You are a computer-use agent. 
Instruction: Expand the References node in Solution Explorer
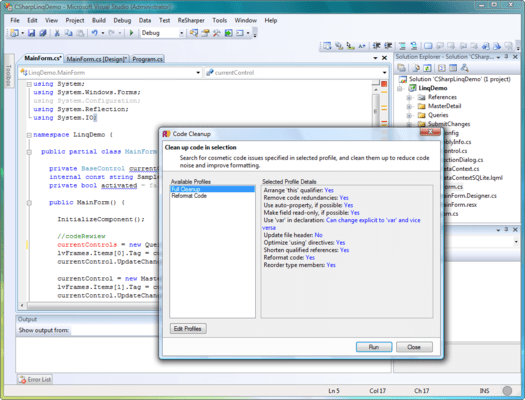tap(409, 97)
